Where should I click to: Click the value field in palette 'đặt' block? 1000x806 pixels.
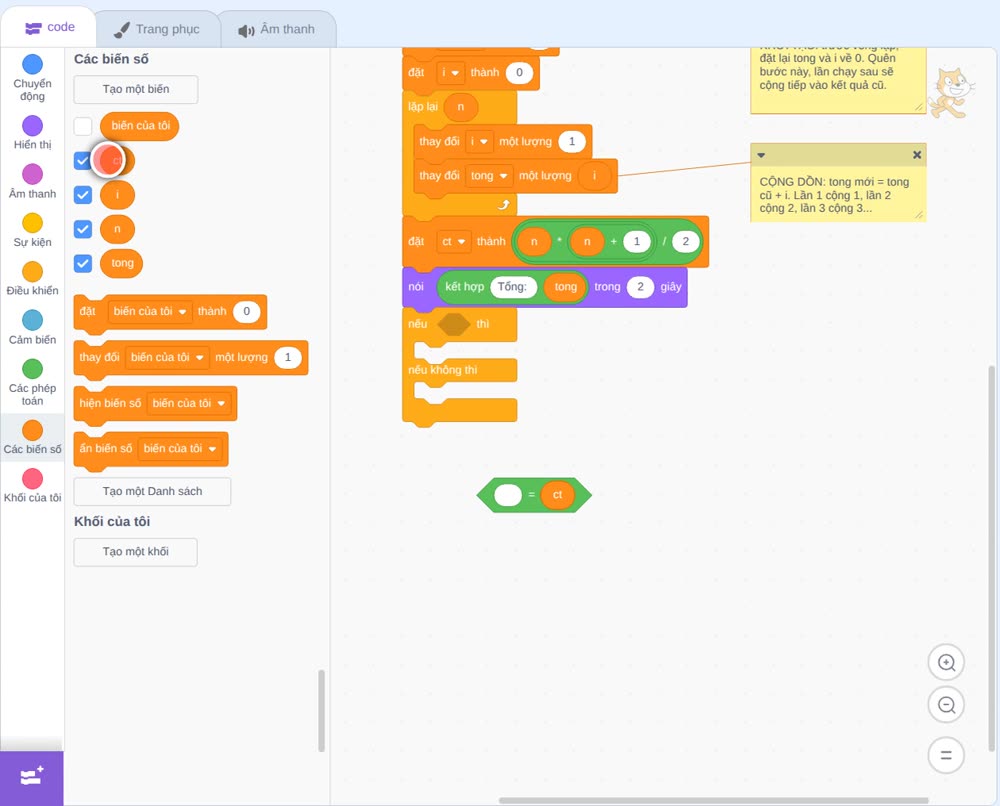(246, 311)
